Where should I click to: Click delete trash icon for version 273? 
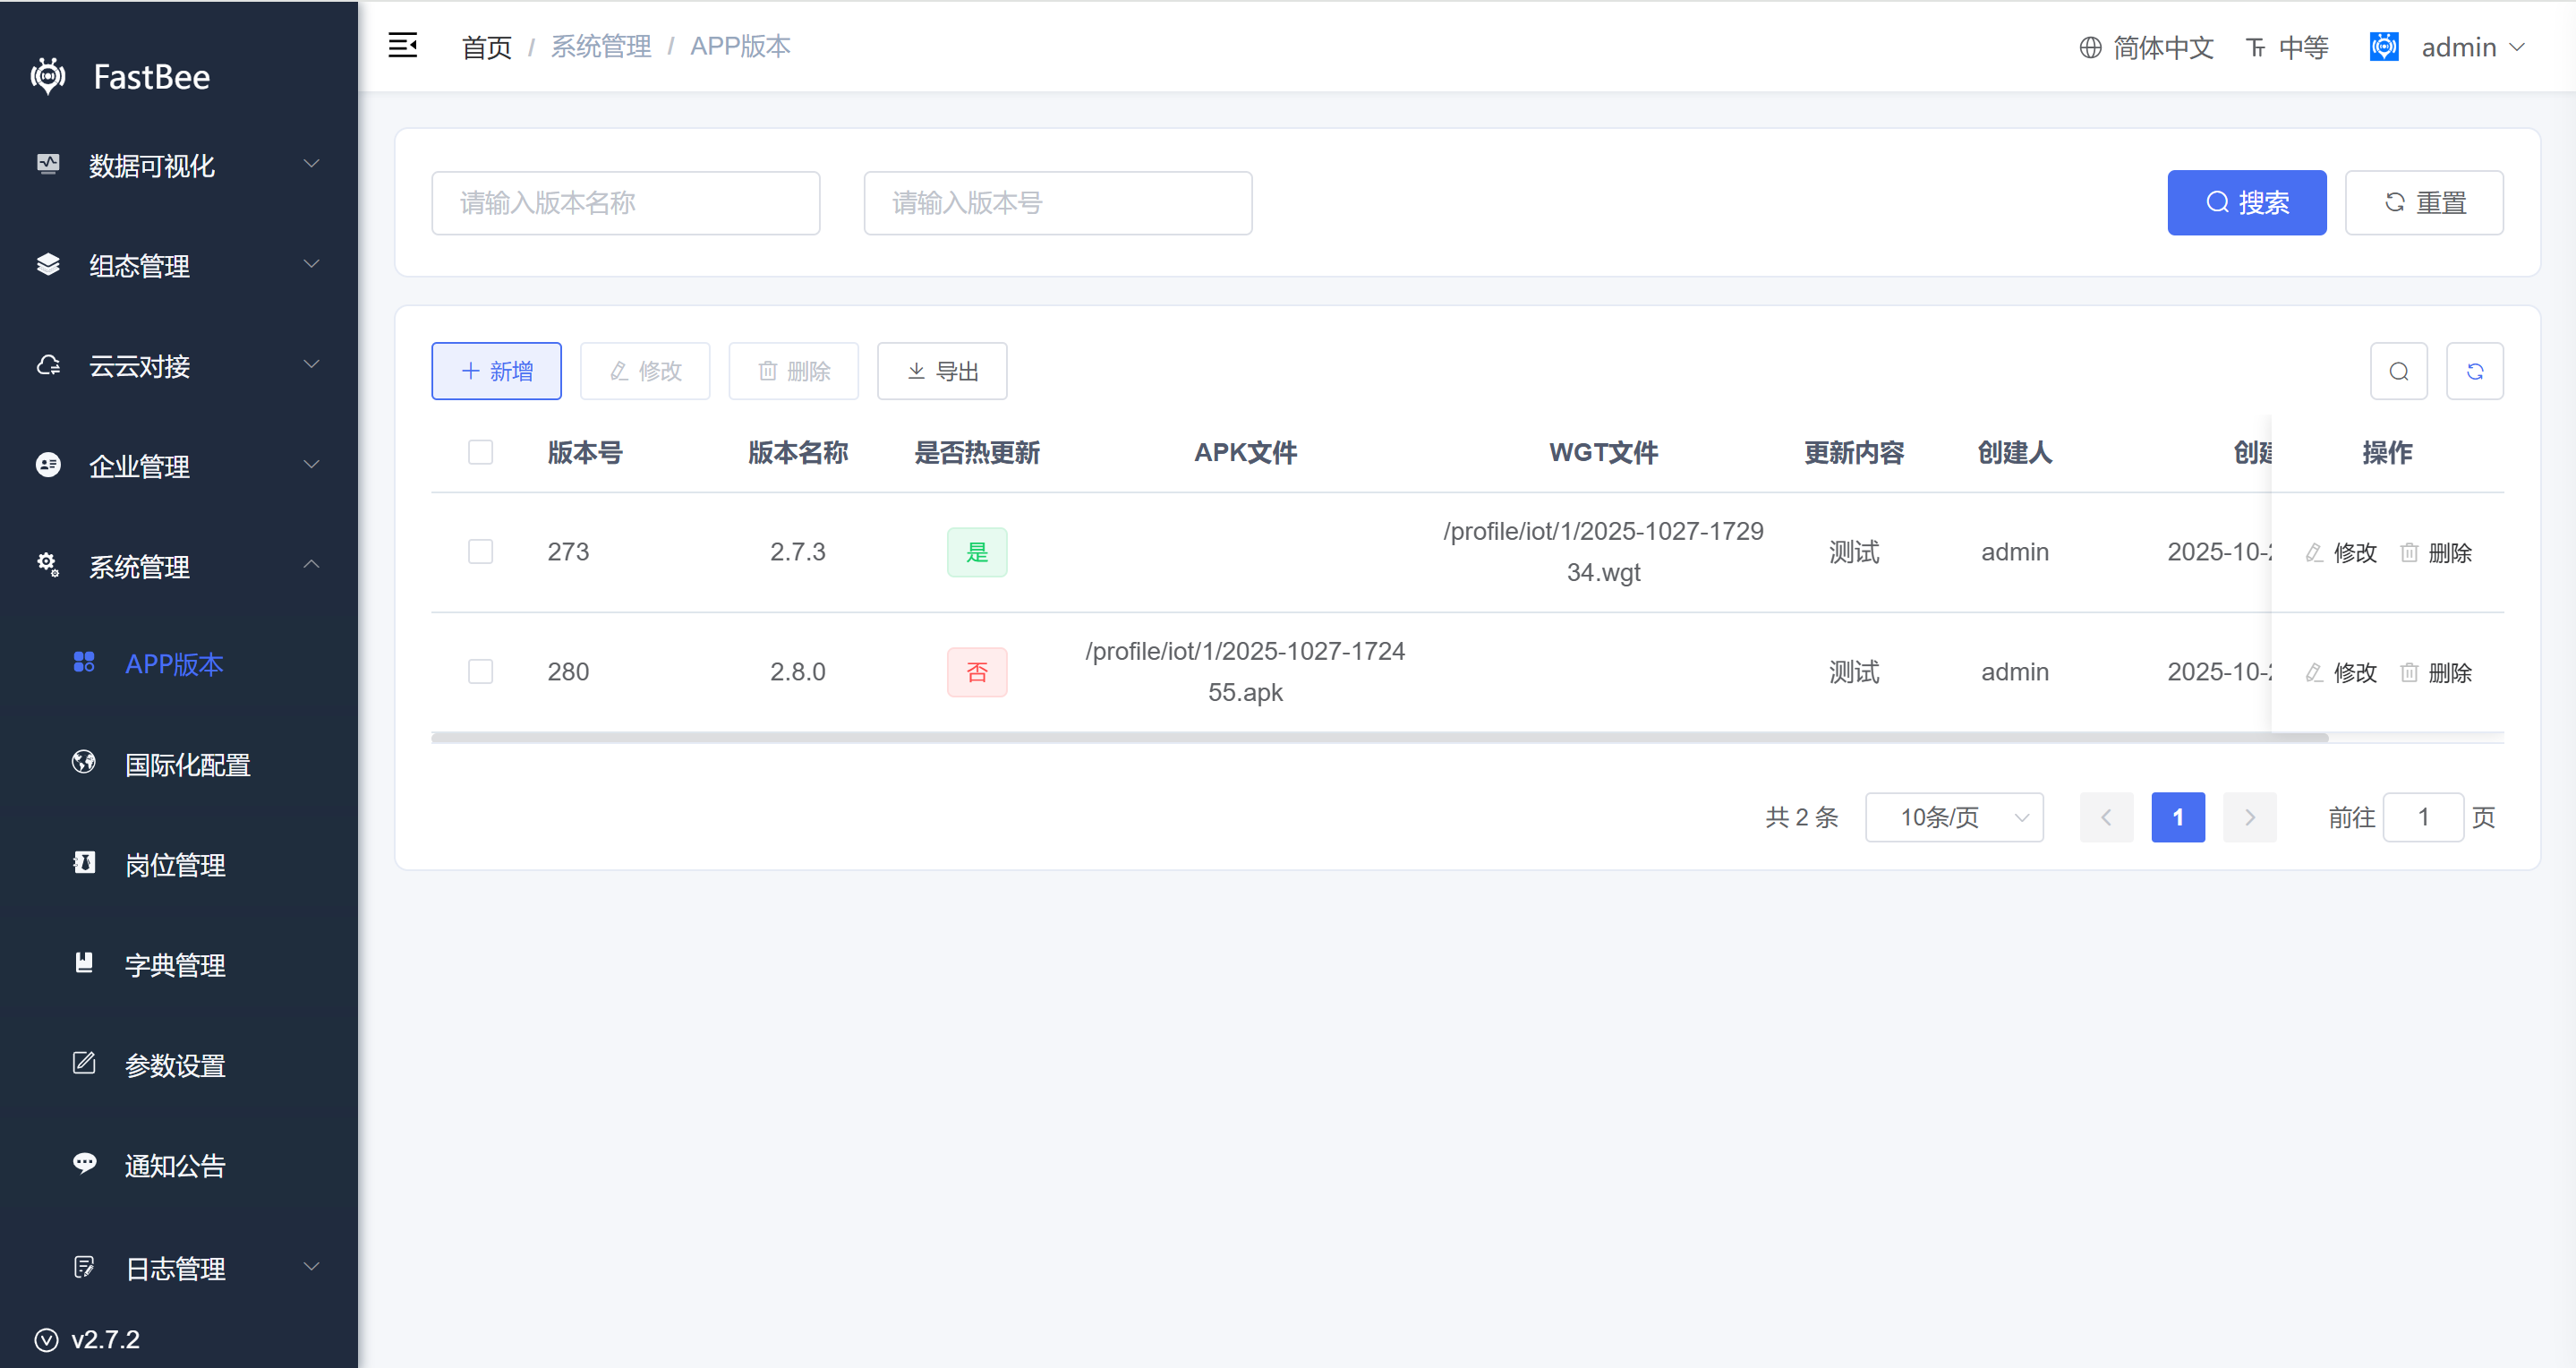2409,552
